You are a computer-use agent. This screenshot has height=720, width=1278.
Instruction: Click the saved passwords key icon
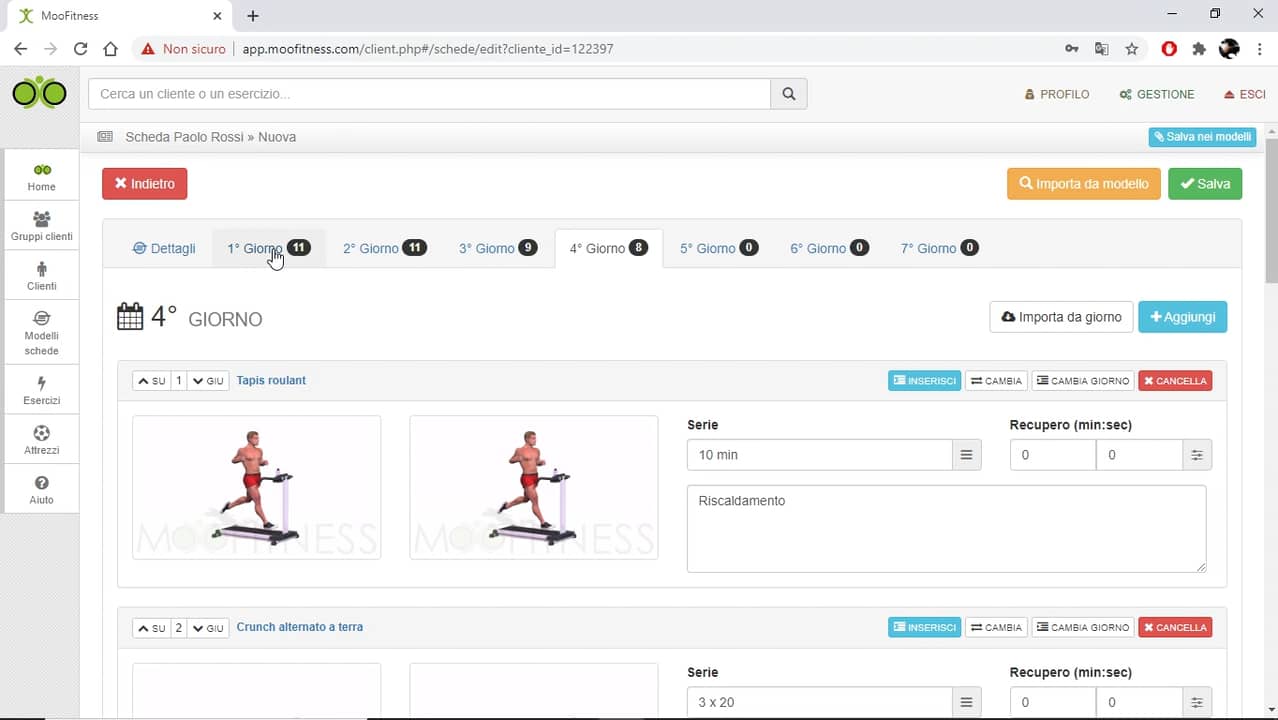pos(1072,49)
